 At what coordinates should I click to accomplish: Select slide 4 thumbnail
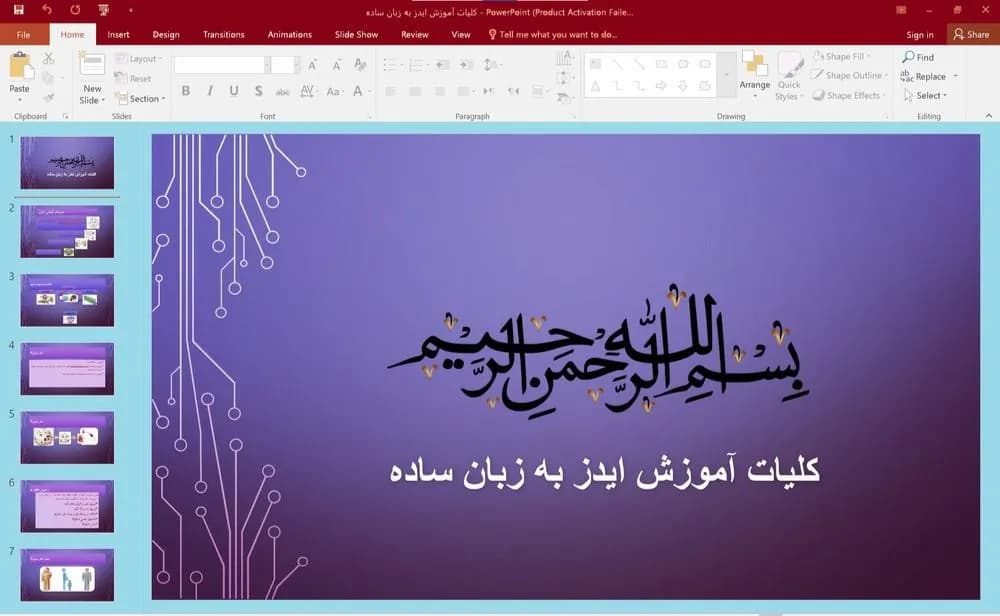(x=67, y=369)
